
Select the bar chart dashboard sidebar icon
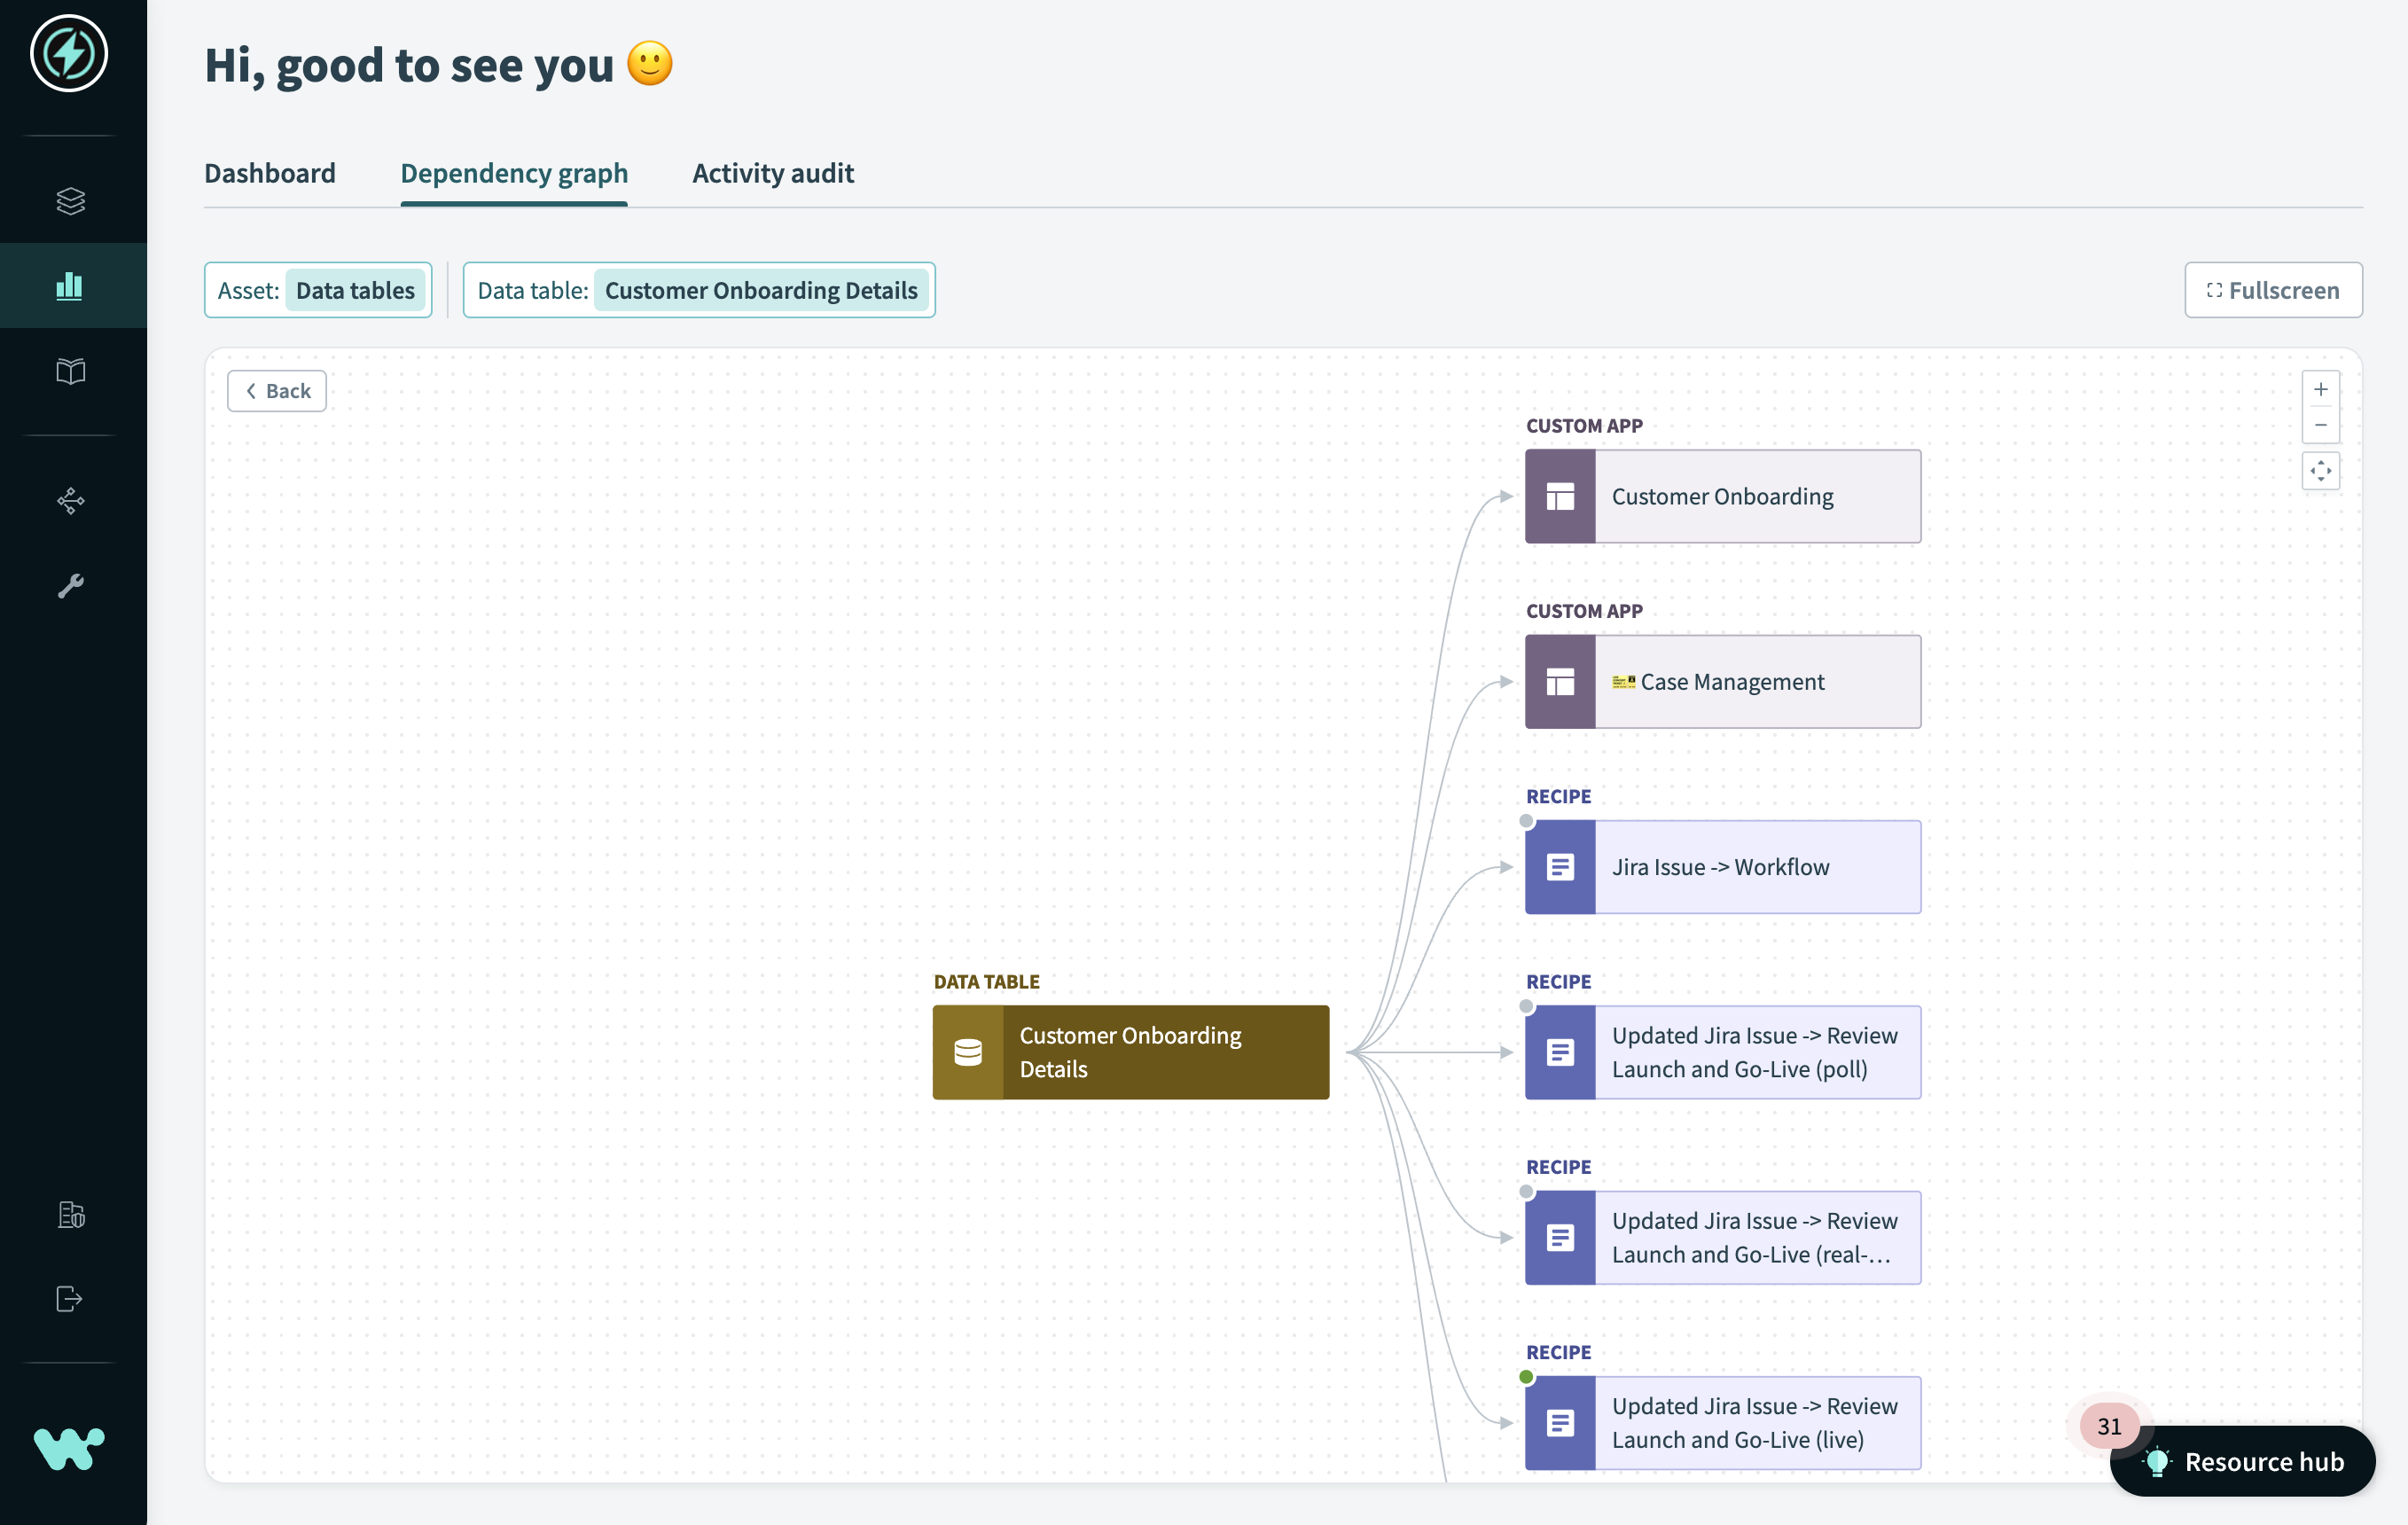pos(70,286)
